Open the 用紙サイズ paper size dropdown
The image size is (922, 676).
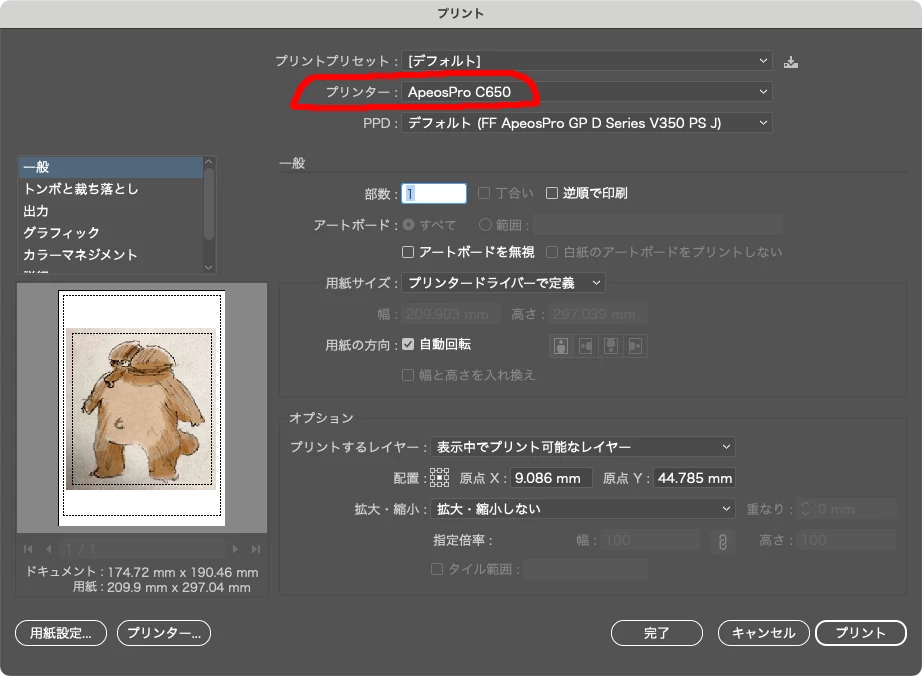[503, 283]
